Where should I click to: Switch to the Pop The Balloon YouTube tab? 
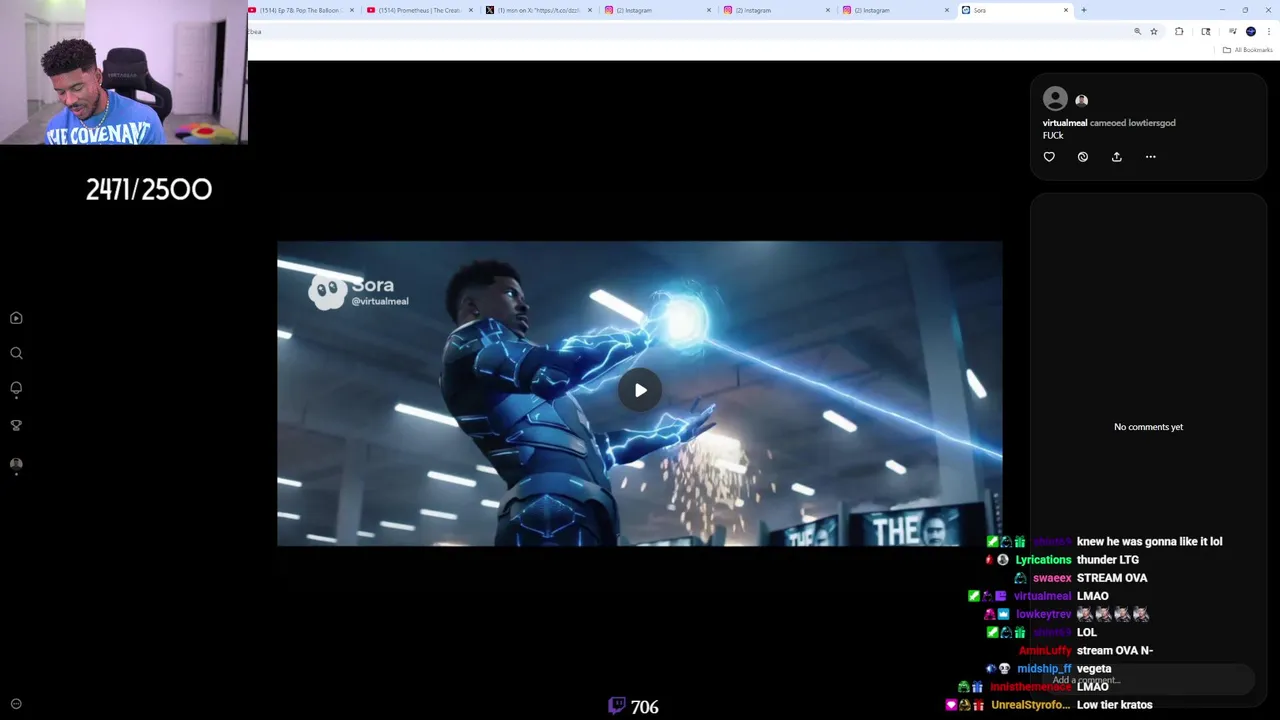pos(302,10)
